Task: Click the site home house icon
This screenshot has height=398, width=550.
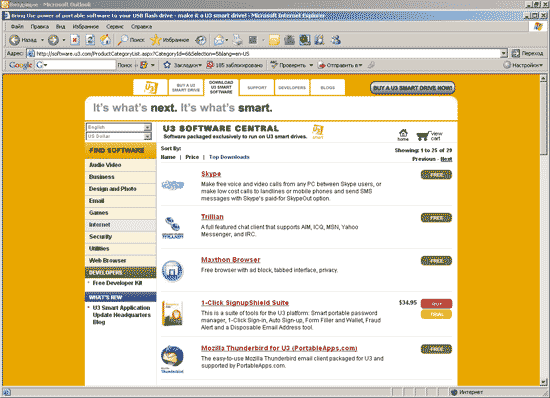Action: click(403, 133)
